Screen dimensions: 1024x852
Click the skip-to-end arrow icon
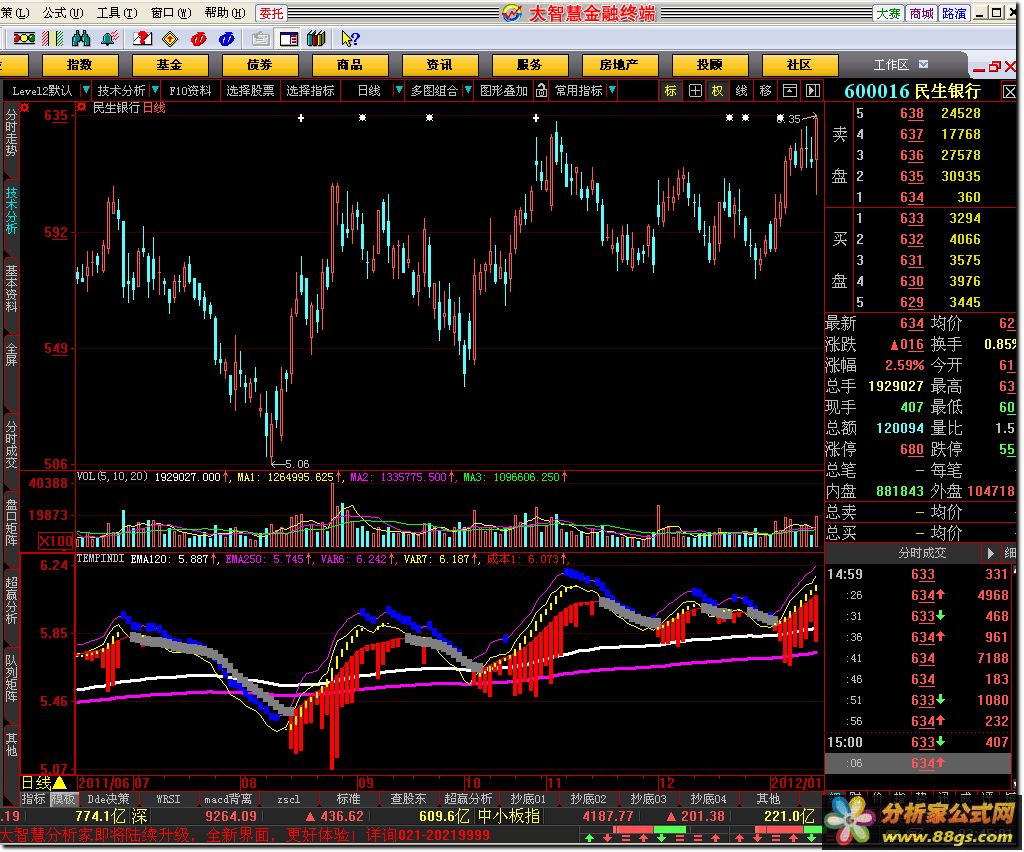coord(812,91)
